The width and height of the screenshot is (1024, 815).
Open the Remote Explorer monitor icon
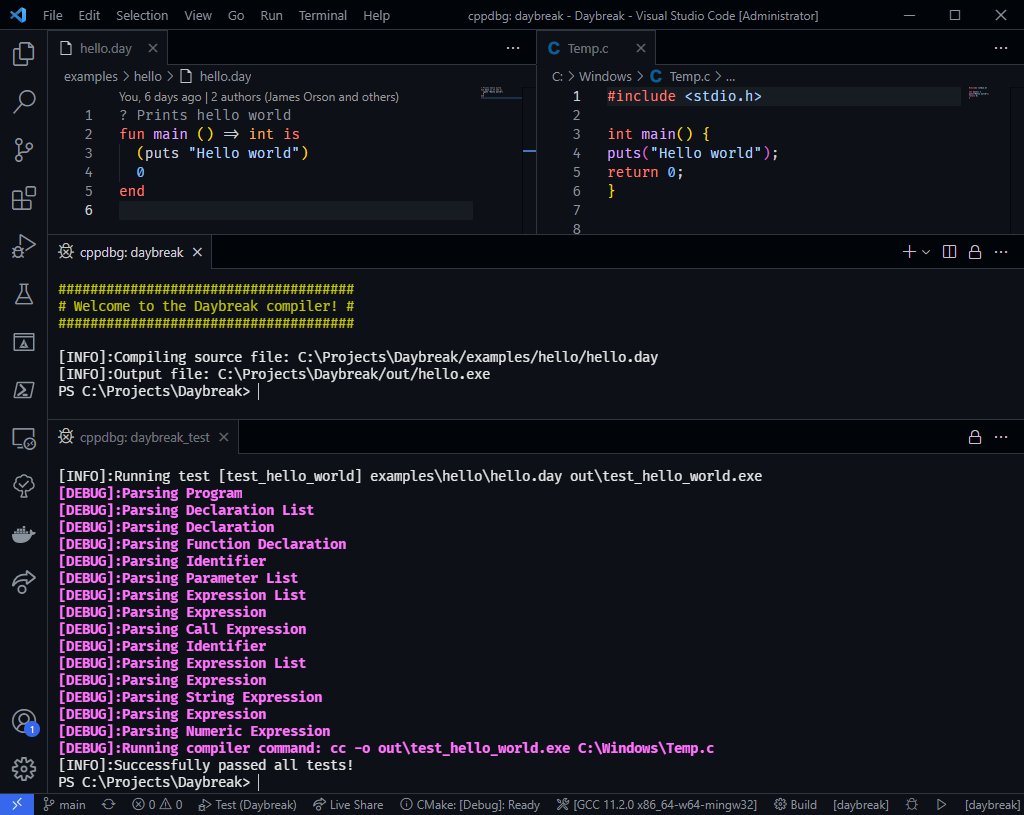coord(24,438)
